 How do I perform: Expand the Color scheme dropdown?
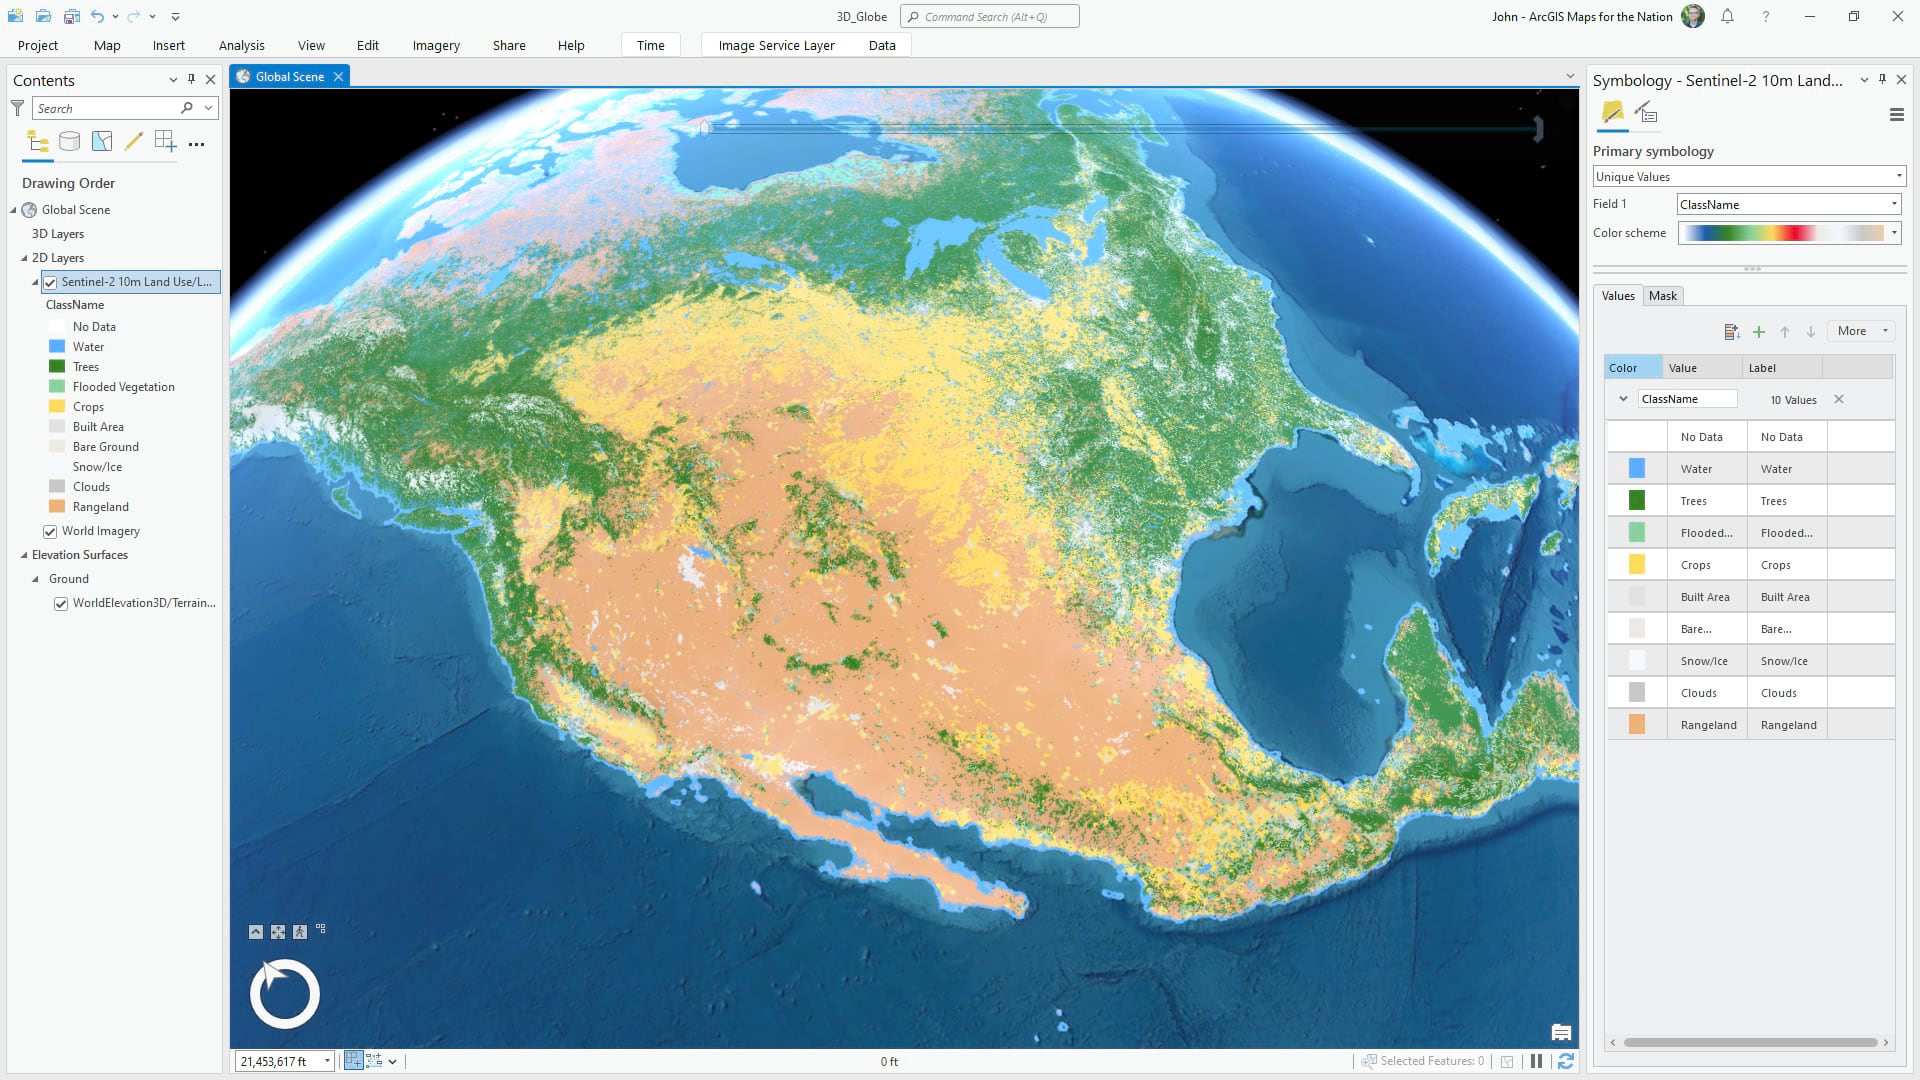pyautogui.click(x=1893, y=233)
